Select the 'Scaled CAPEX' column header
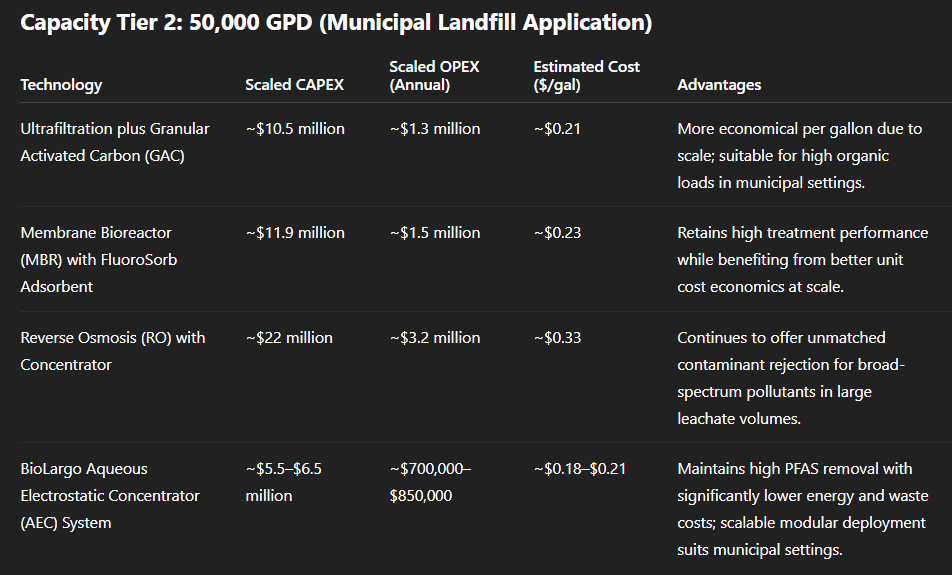 (294, 85)
